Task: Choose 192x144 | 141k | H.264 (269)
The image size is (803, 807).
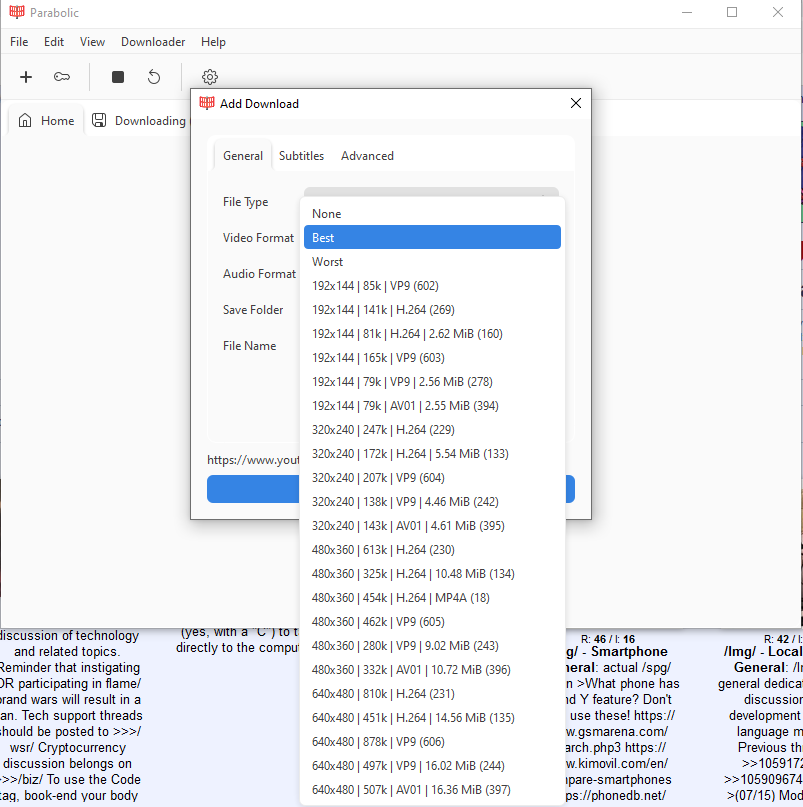Action: click(x=432, y=309)
